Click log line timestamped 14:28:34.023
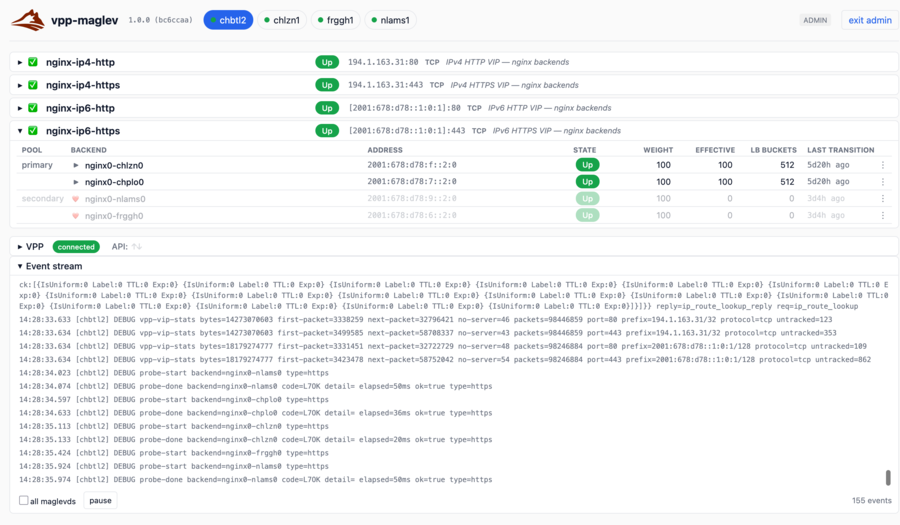This screenshot has width=900, height=525. coord(174,373)
